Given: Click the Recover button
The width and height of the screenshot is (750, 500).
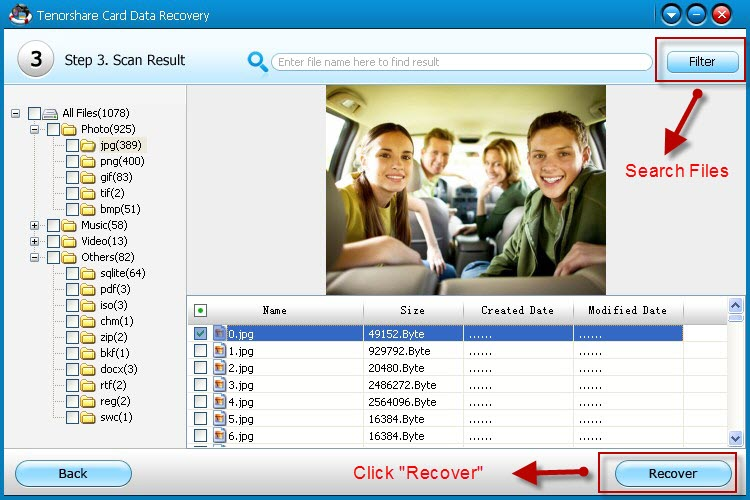Looking at the screenshot, I should [672, 473].
